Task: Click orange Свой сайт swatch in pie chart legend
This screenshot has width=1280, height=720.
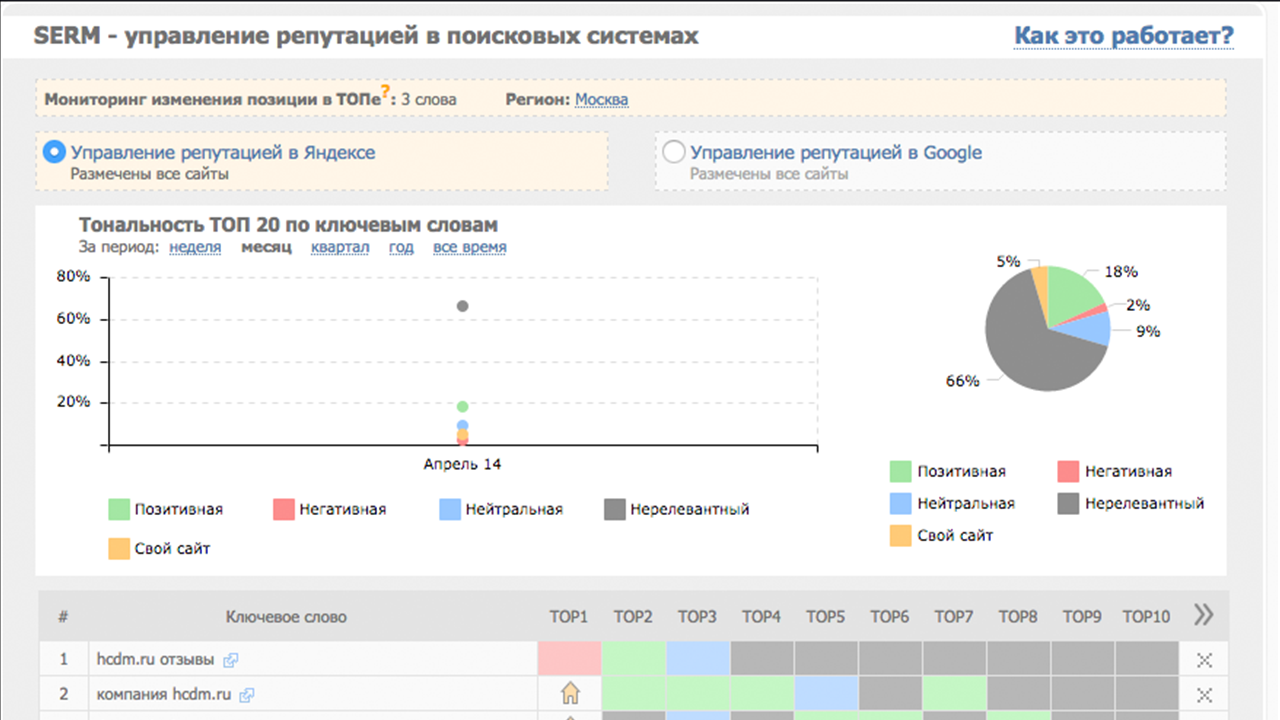Action: coord(900,536)
